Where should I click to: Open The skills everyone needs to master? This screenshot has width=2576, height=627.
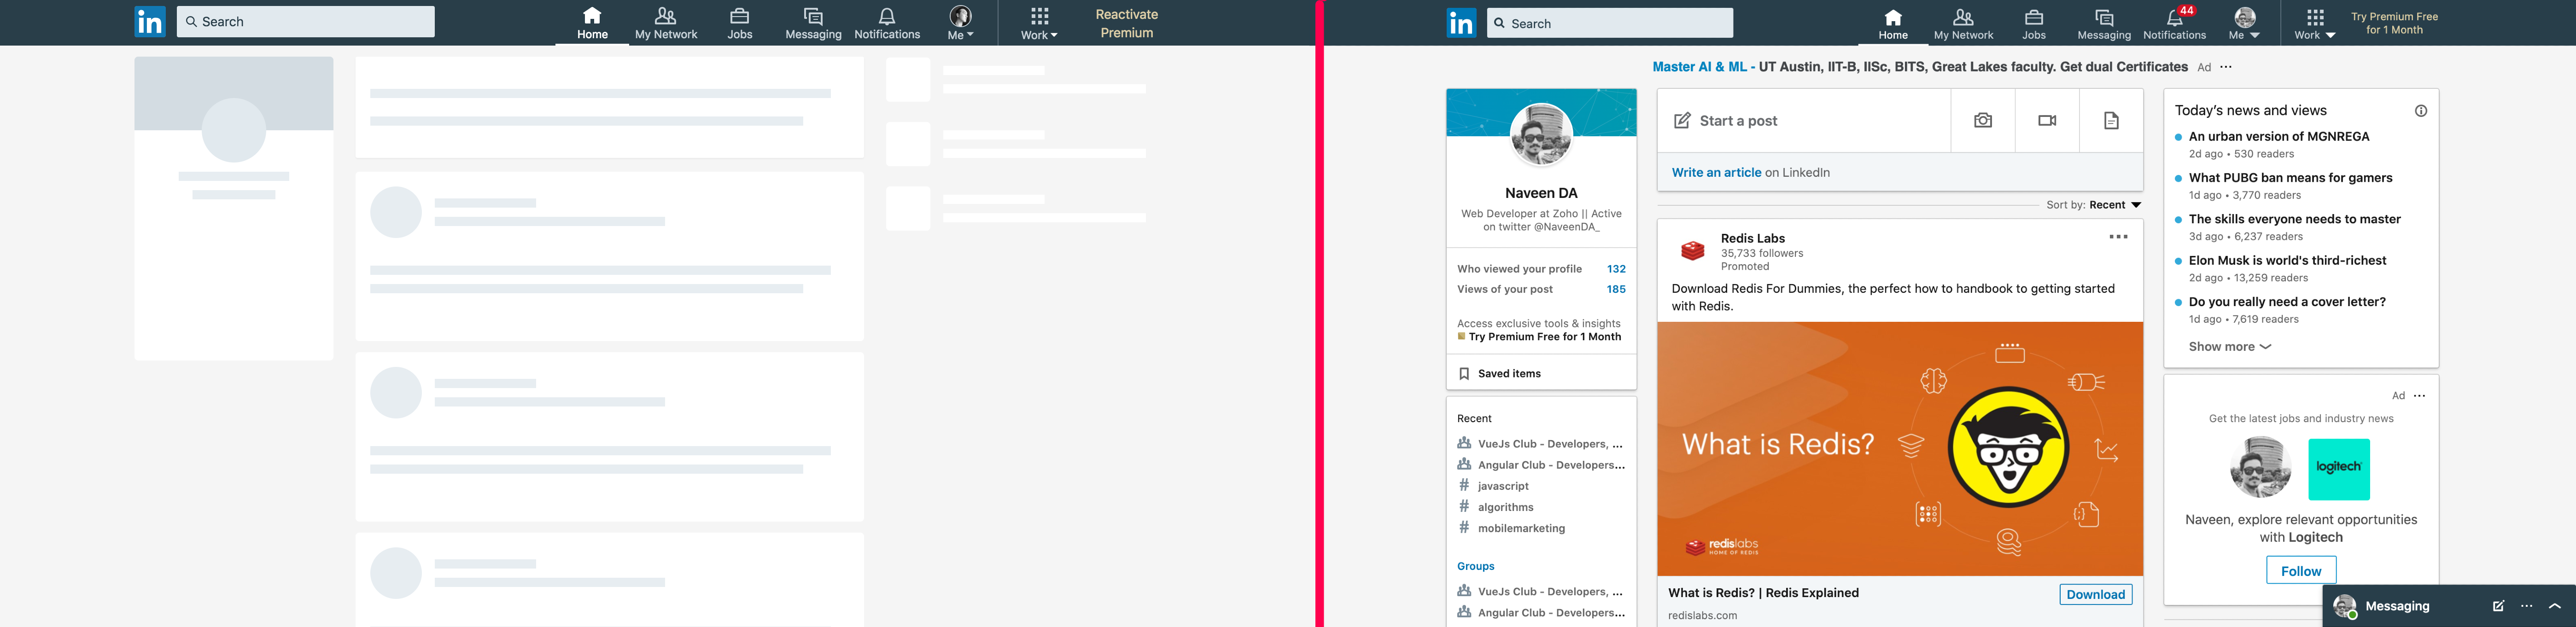point(2294,219)
